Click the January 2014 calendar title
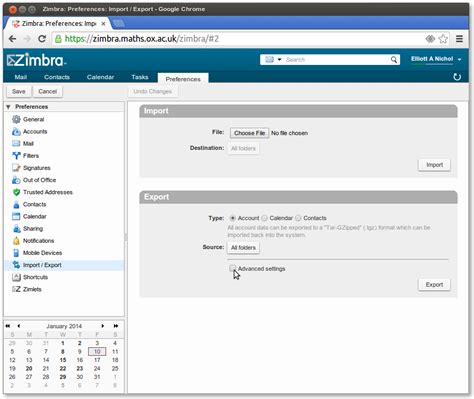The image size is (474, 399). coord(64,326)
